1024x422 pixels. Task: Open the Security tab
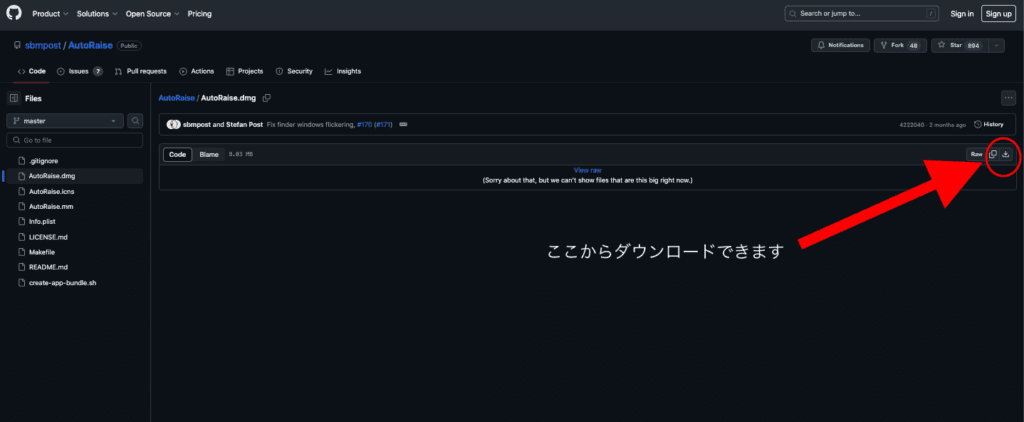(x=294, y=71)
